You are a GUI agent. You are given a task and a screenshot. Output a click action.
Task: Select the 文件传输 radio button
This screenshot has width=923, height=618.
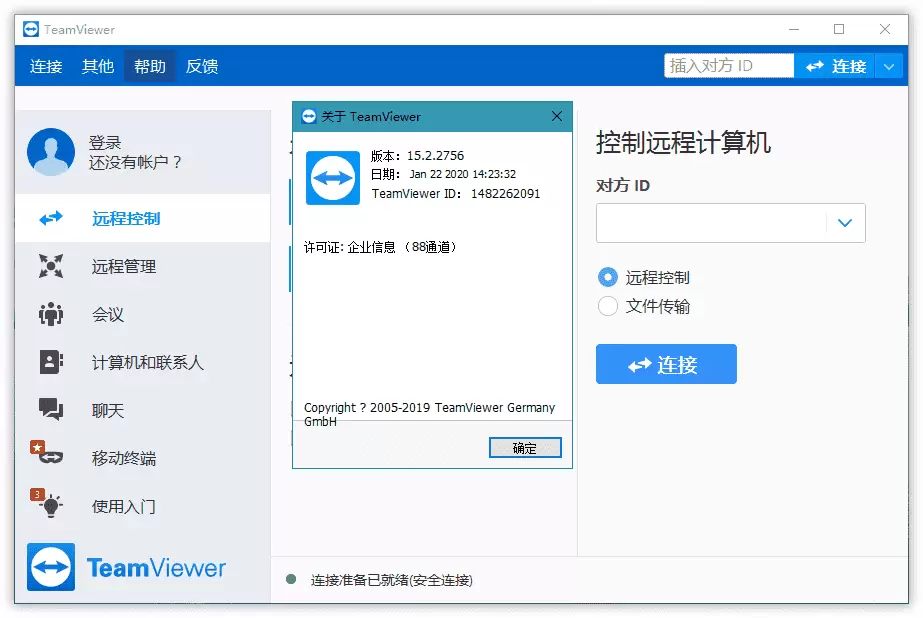(x=607, y=306)
